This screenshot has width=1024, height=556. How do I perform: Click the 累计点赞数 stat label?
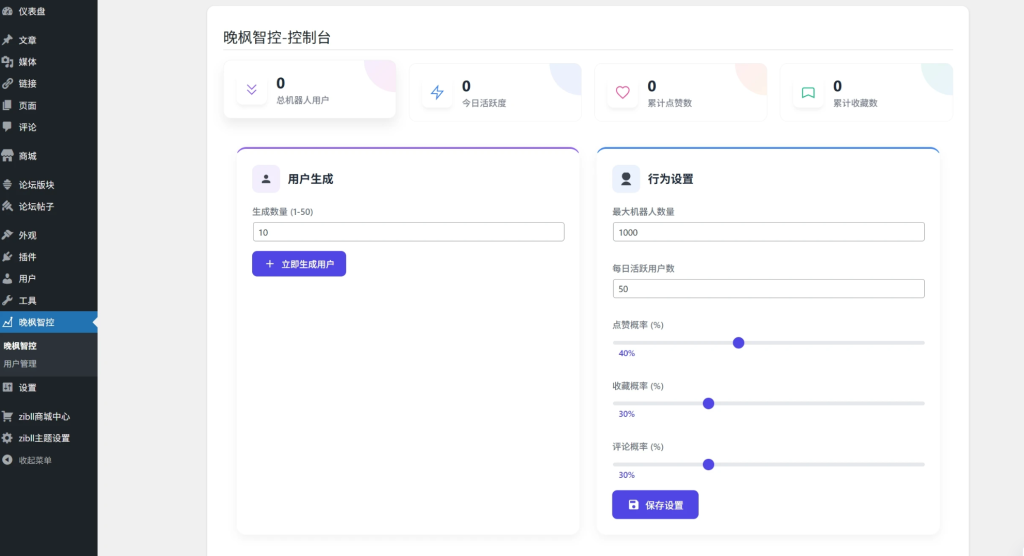coord(669,103)
